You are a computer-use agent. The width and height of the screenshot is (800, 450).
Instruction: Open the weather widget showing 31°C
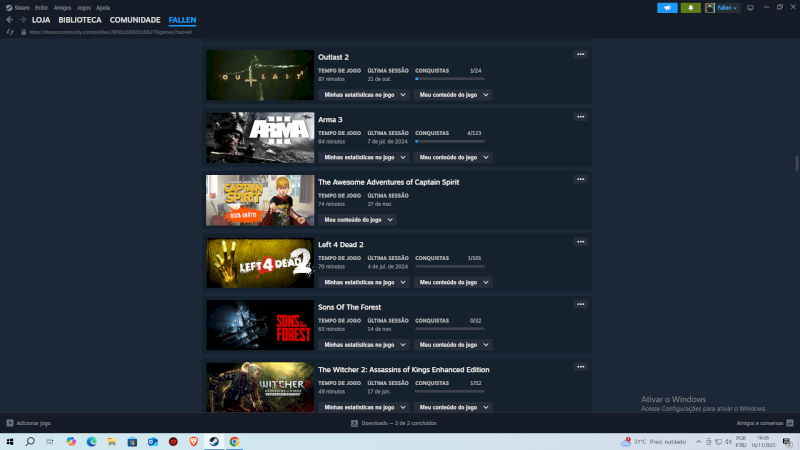(x=653, y=442)
